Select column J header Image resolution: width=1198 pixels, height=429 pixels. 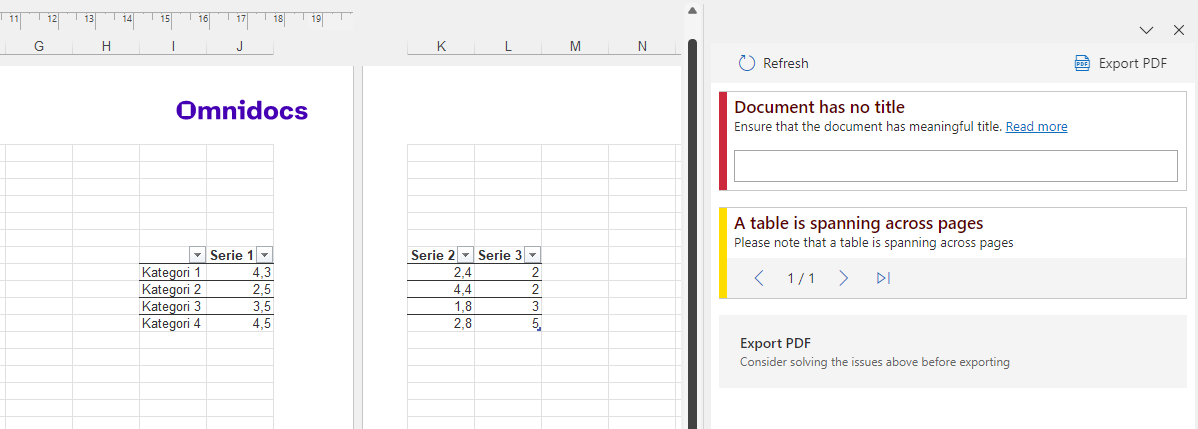pyautogui.click(x=240, y=47)
